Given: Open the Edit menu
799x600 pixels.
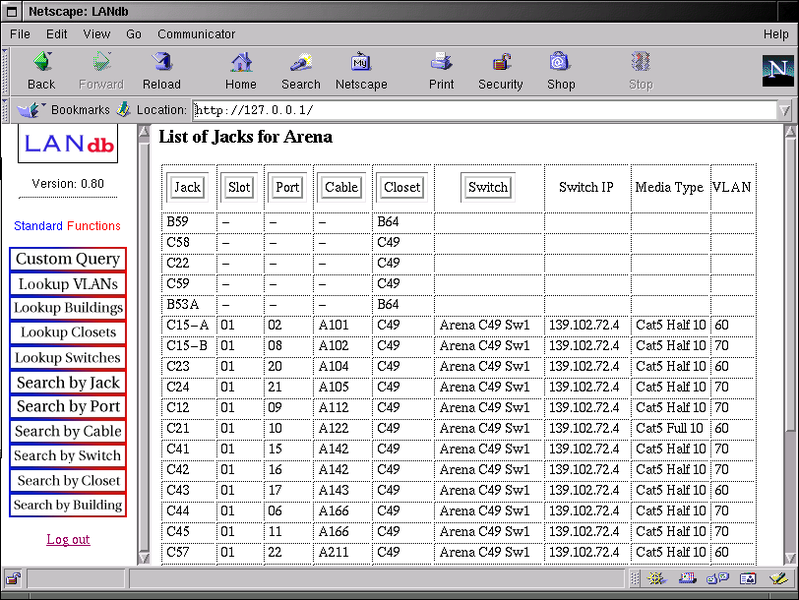Looking at the screenshot, I should click(x=57, y=34).
